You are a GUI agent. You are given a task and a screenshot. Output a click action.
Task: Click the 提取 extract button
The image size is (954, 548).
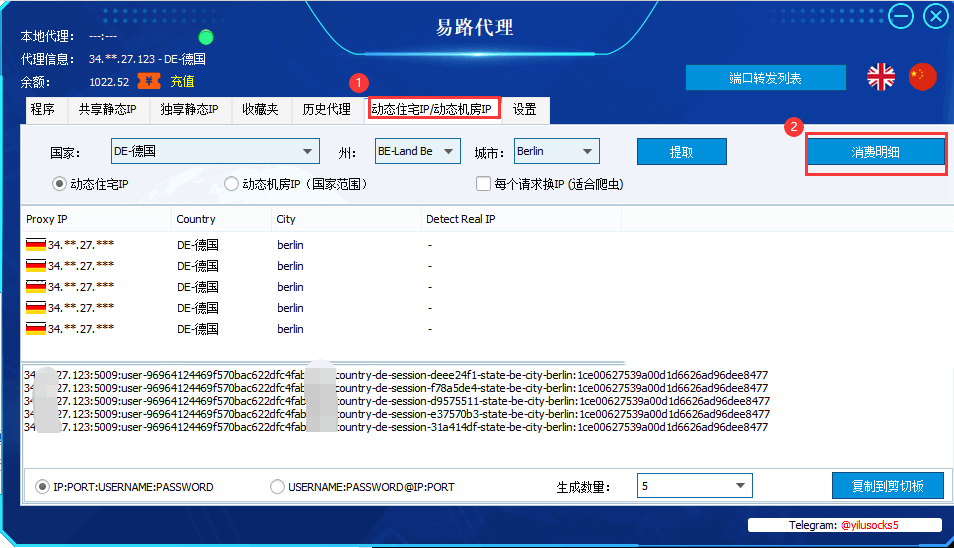click(x=681, y=152)
